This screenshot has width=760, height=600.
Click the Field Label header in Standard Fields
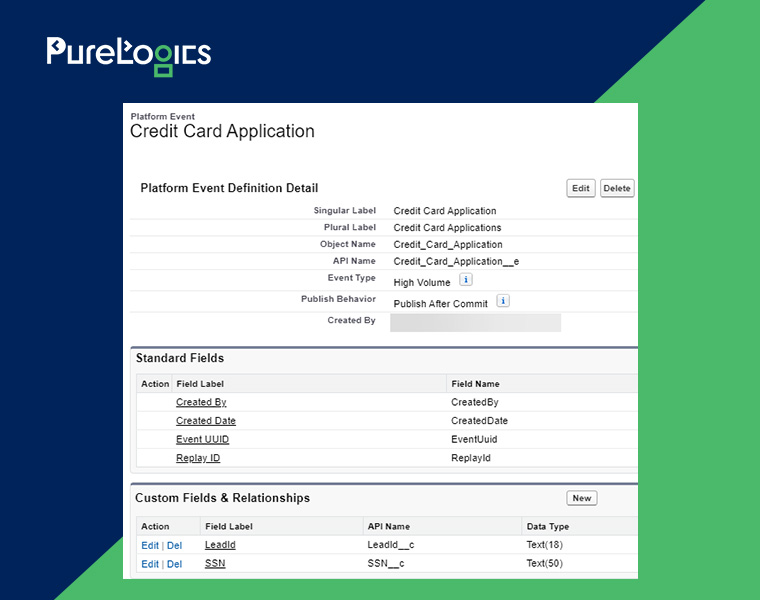click(x=200, y=384)
